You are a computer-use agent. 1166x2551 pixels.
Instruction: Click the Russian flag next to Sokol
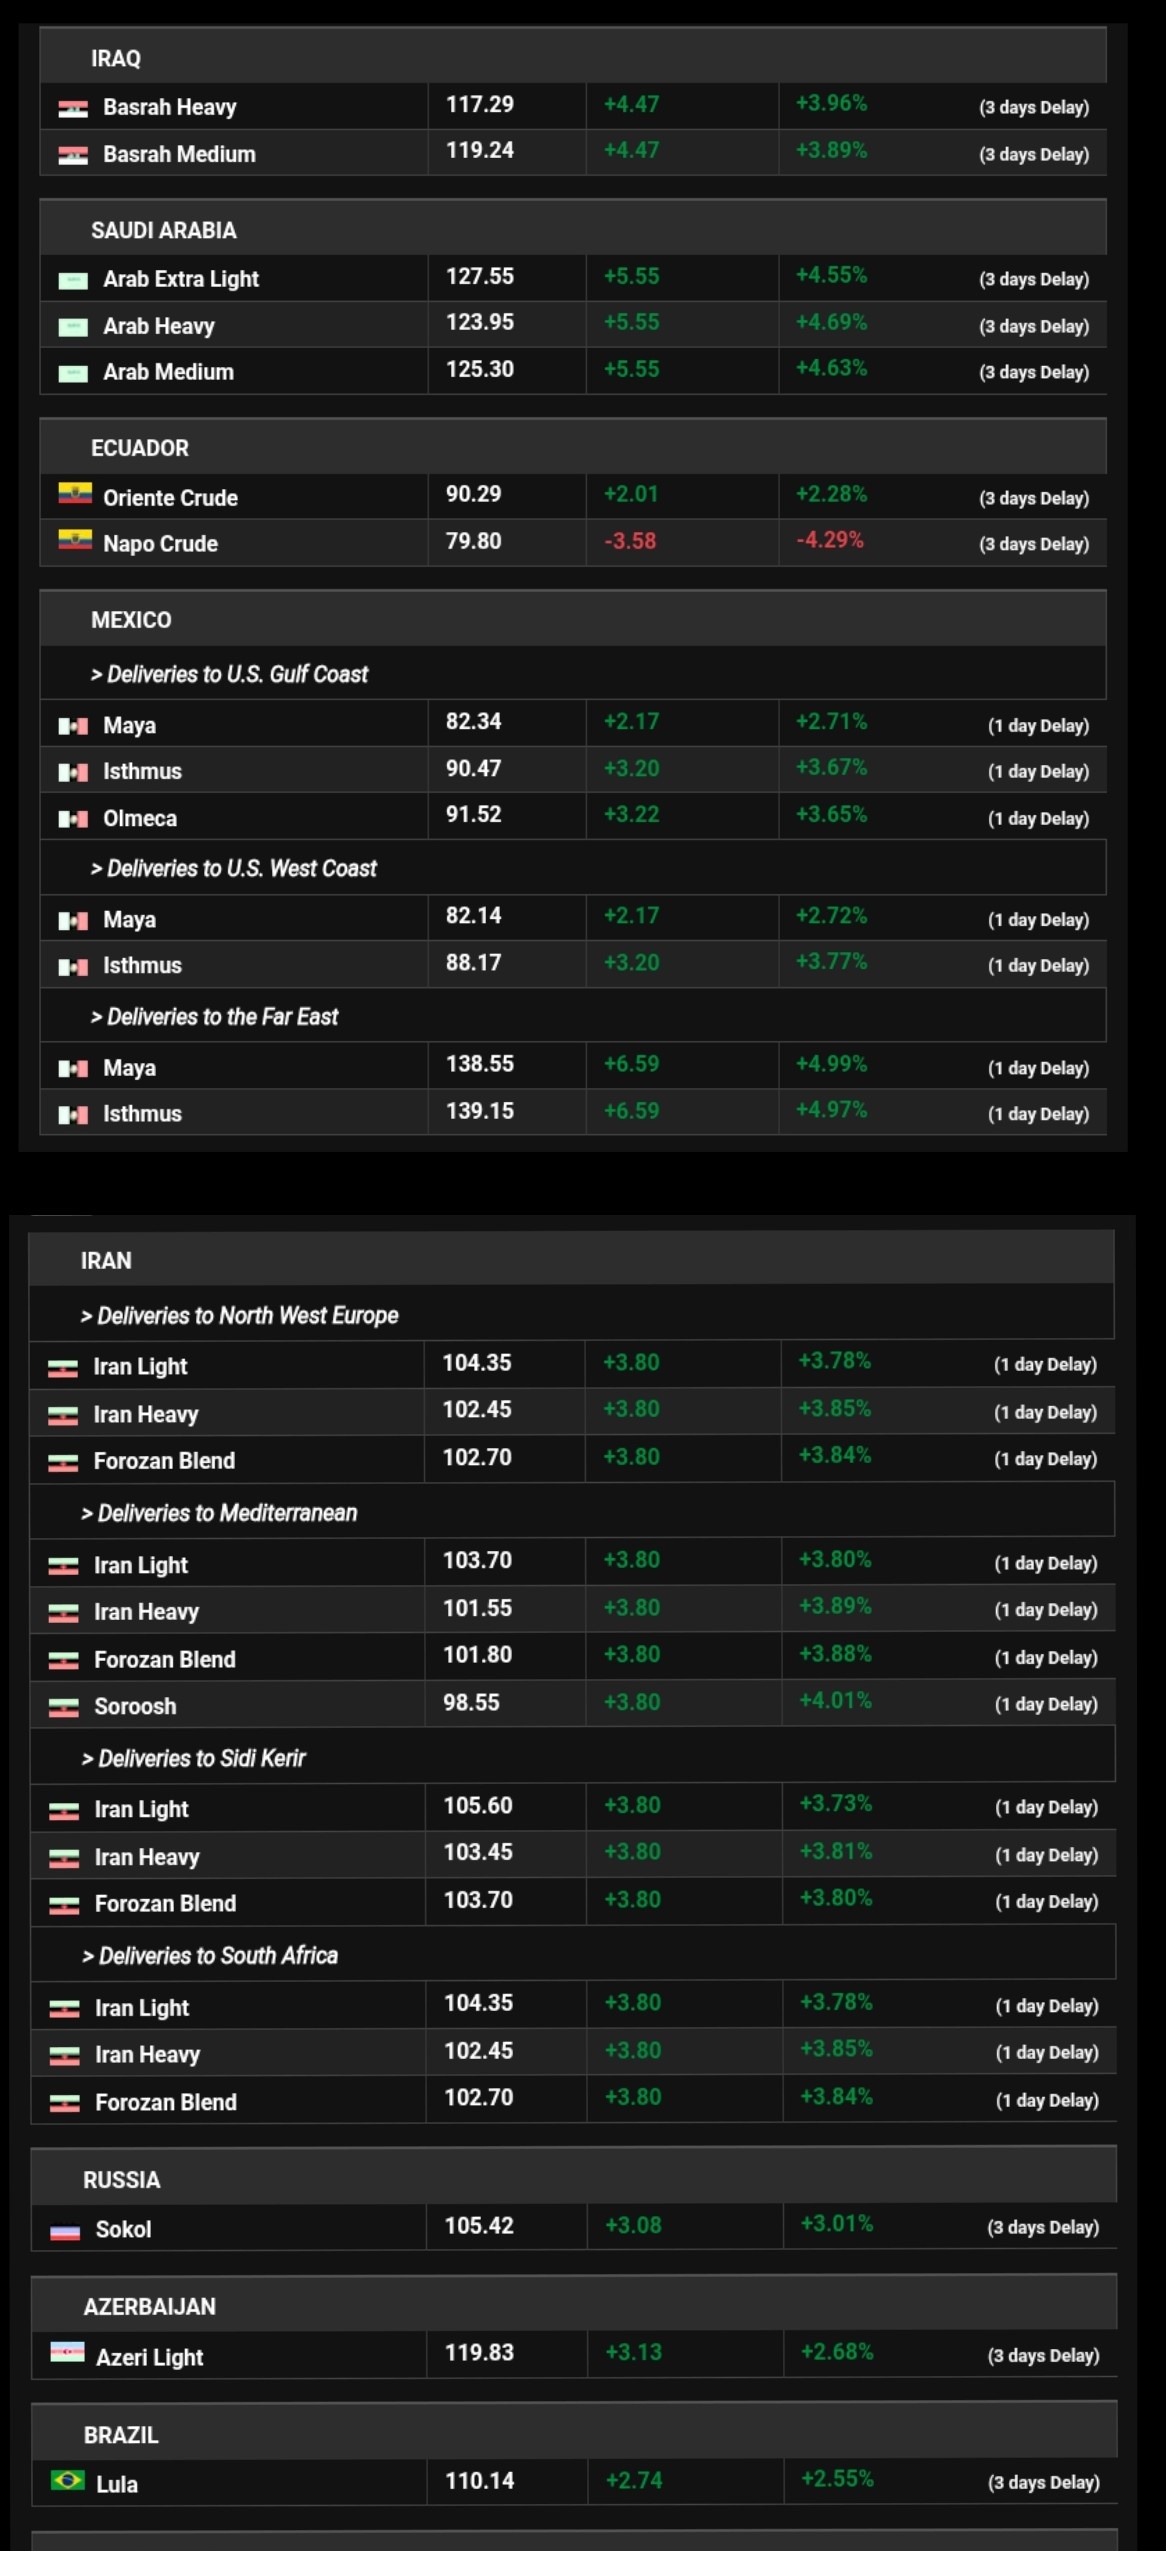(65, 2230)
